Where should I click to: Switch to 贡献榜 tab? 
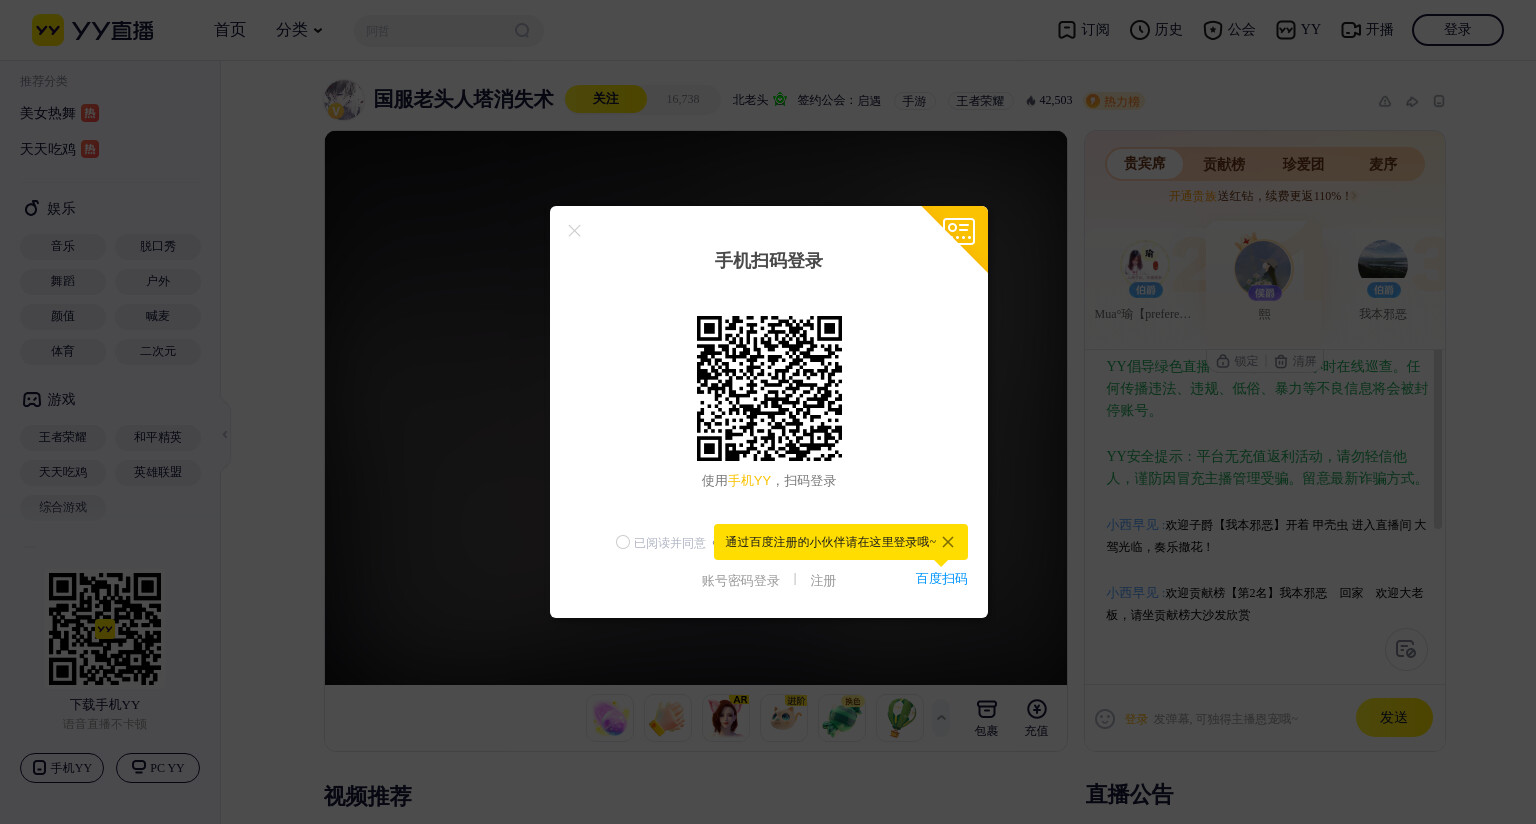(x=1224, y=164)
